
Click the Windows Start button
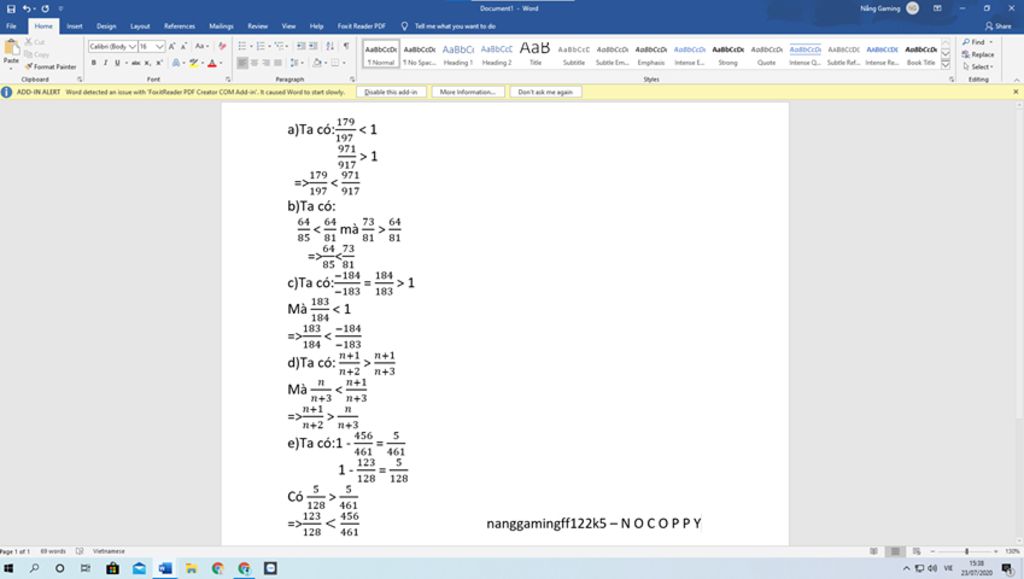[x=8, y=569]
